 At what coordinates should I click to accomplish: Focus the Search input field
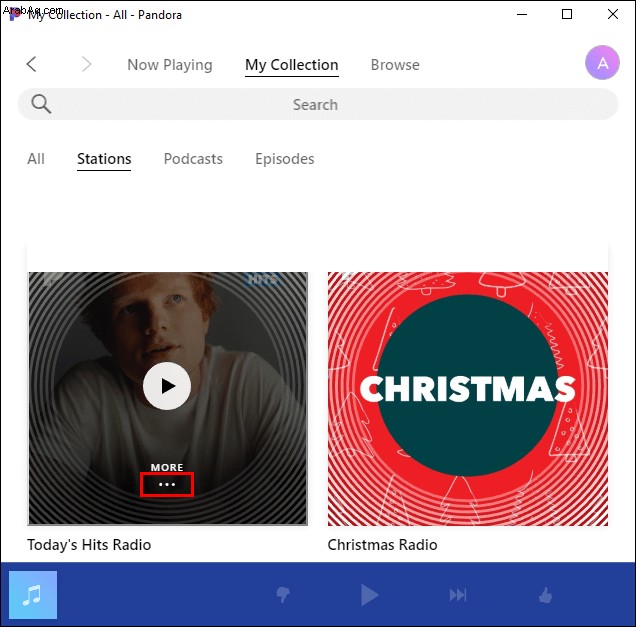(318, 104)
